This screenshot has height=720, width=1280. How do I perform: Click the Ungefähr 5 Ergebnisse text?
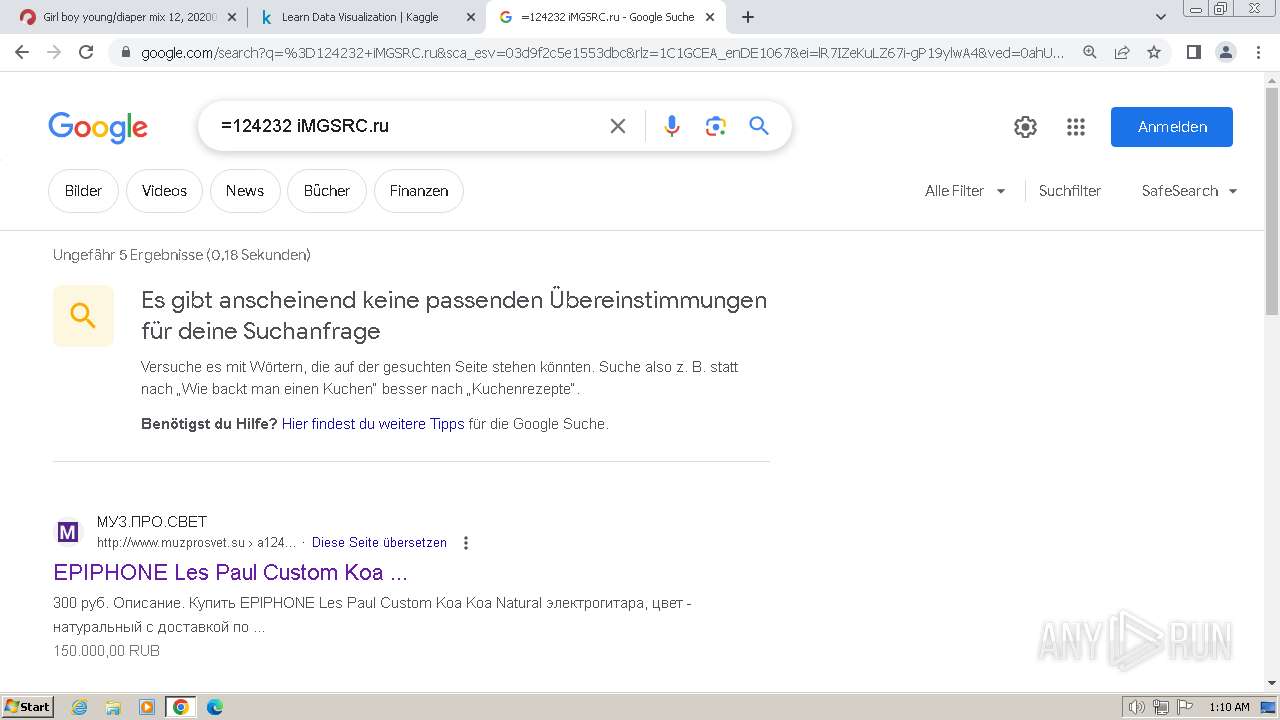pos(182,255)
